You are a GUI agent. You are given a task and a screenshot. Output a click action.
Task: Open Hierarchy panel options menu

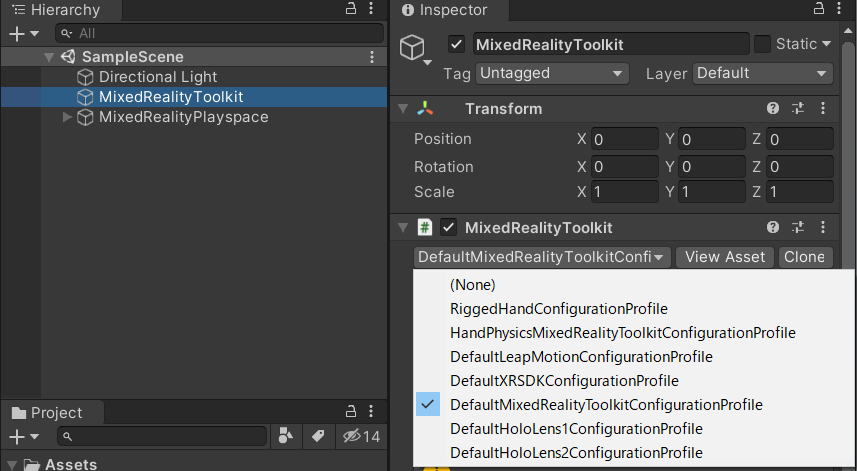[371, 9]
